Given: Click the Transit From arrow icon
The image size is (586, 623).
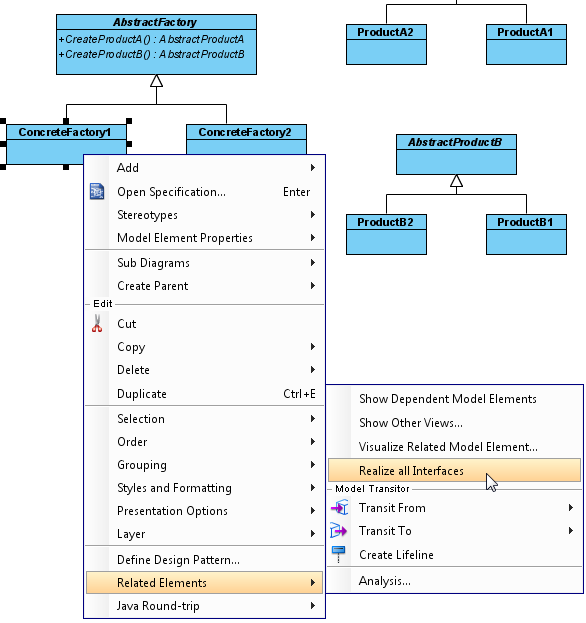Looking at the screenshot, I should coord(339,508).
